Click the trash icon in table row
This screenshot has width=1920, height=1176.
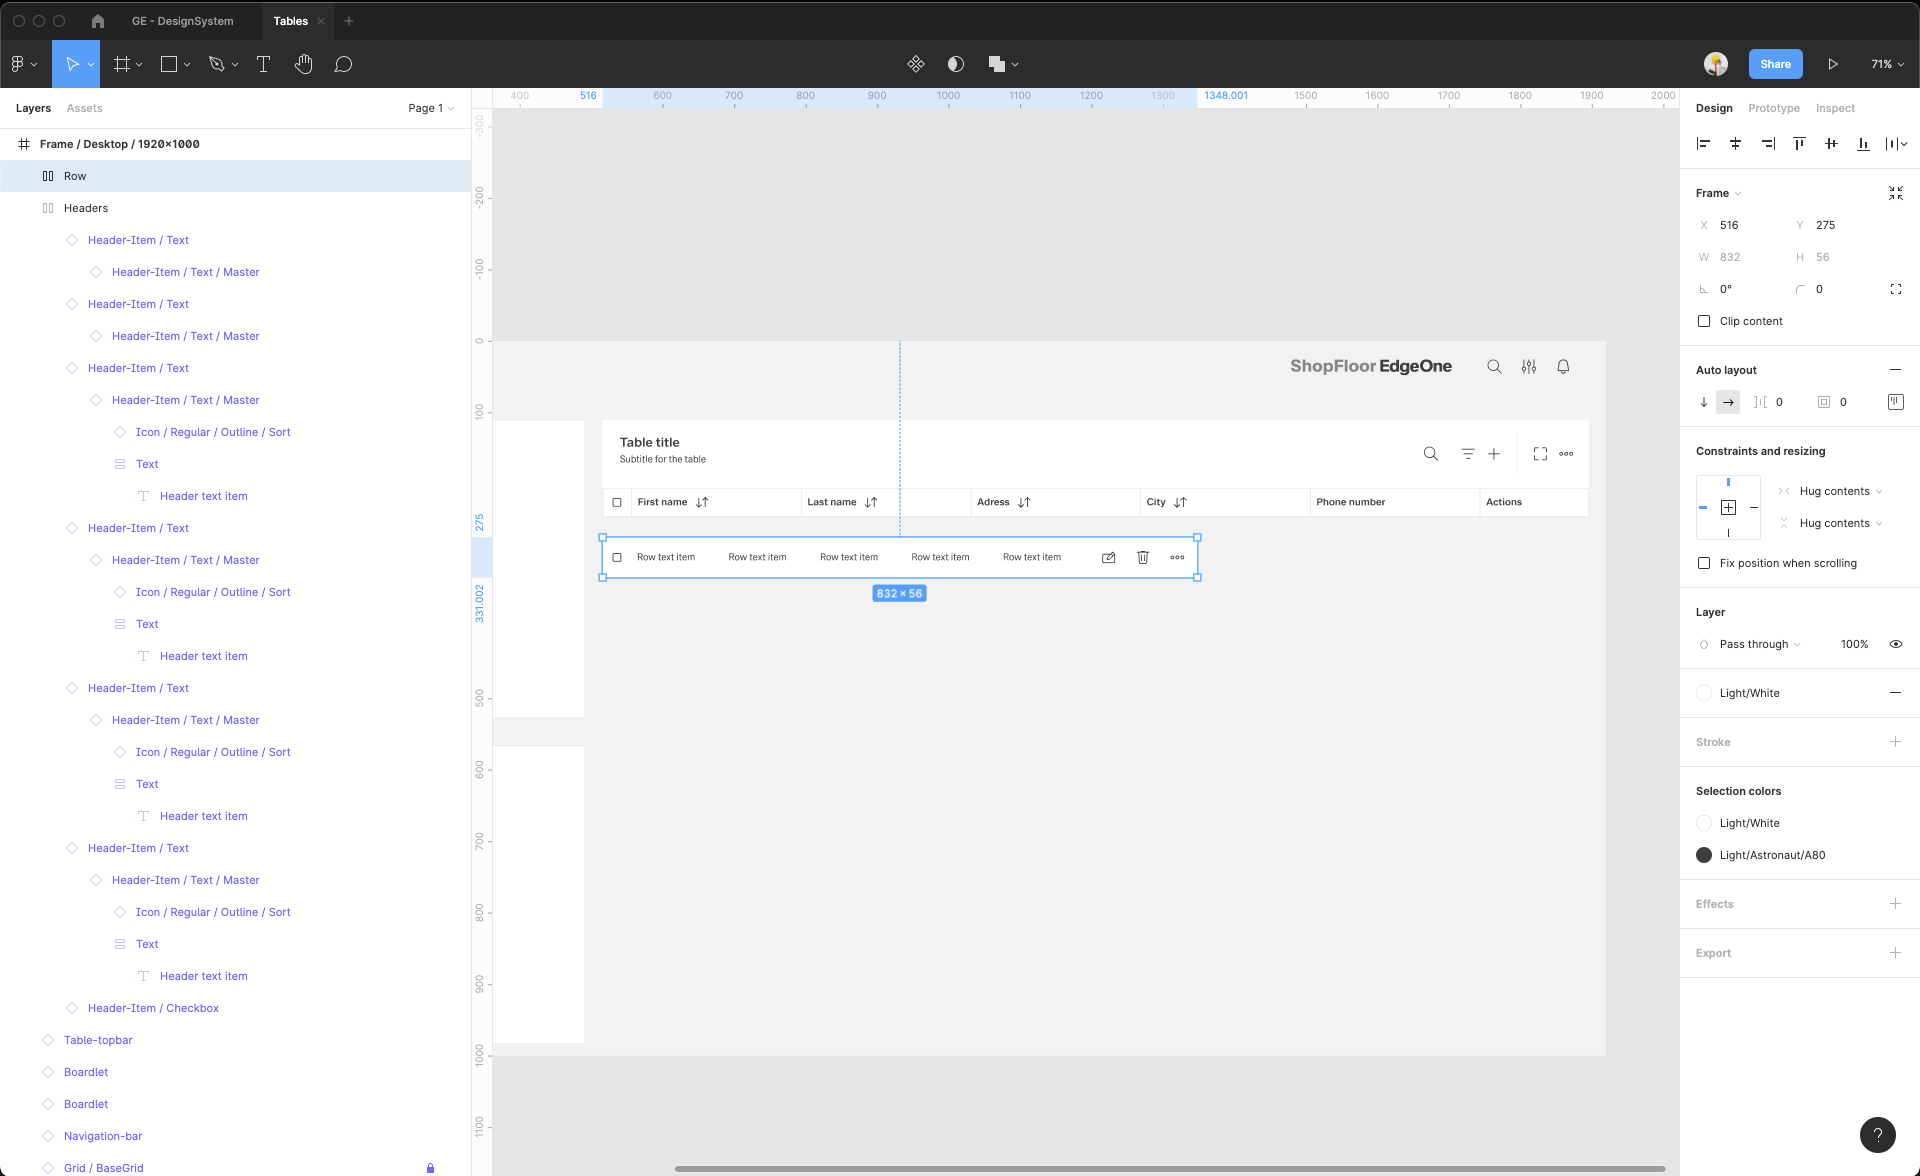1143,557
